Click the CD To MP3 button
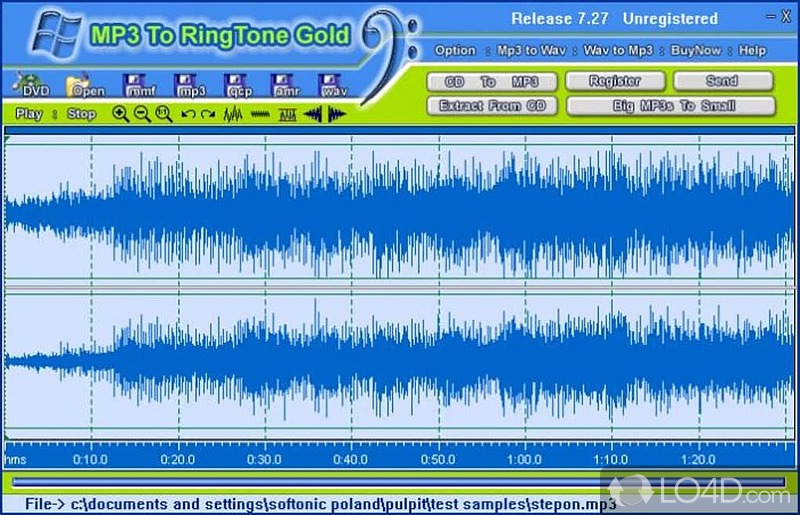800x515 pixels. pos(492,81)
